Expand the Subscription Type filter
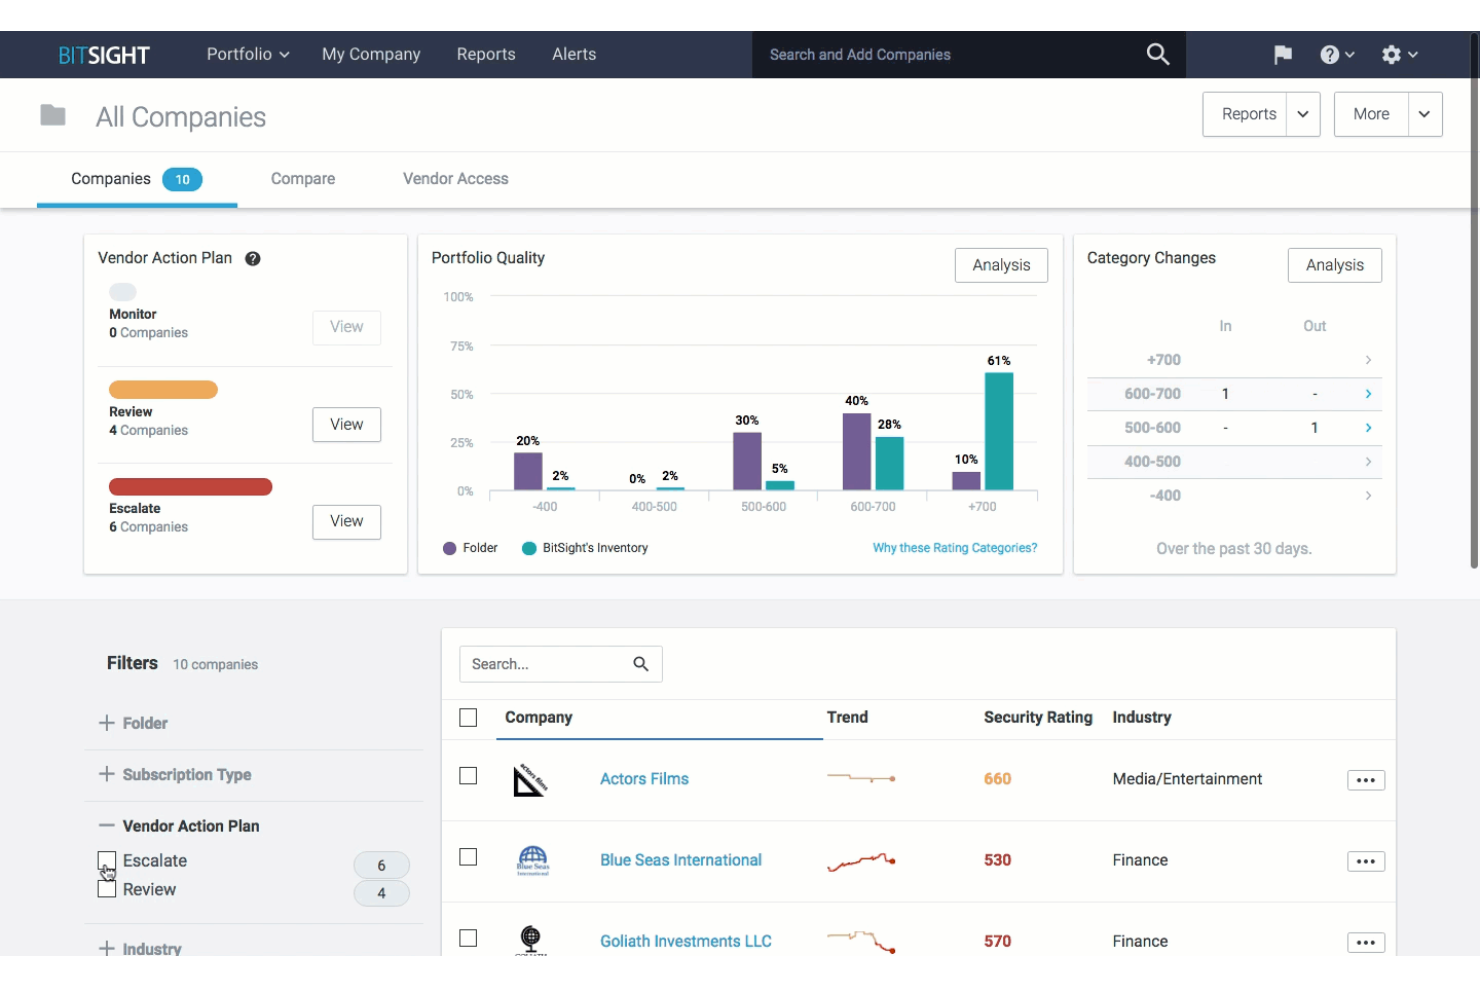Image resolution: width=1480 pixels, height=987 pixels. click(x=106, y=774)
